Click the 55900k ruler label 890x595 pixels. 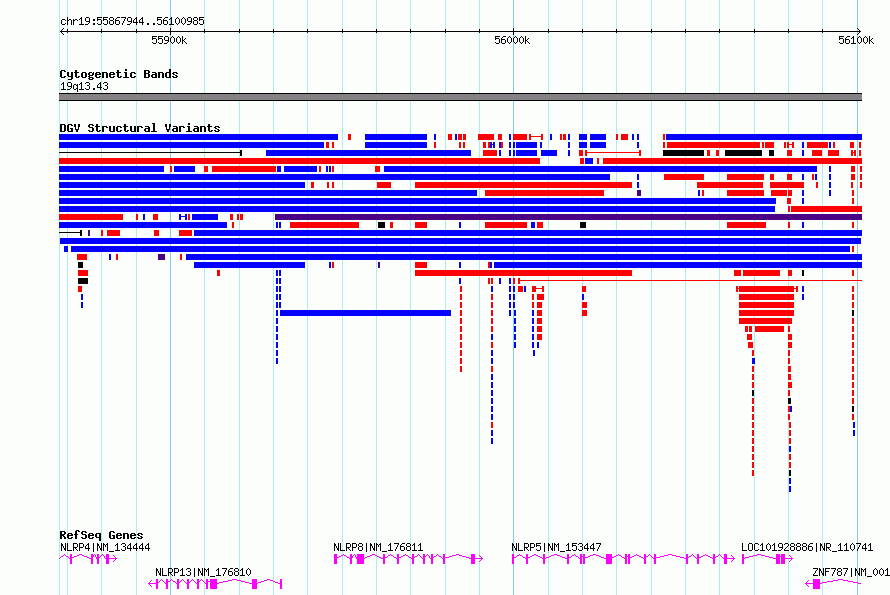(x=169, y=40)
